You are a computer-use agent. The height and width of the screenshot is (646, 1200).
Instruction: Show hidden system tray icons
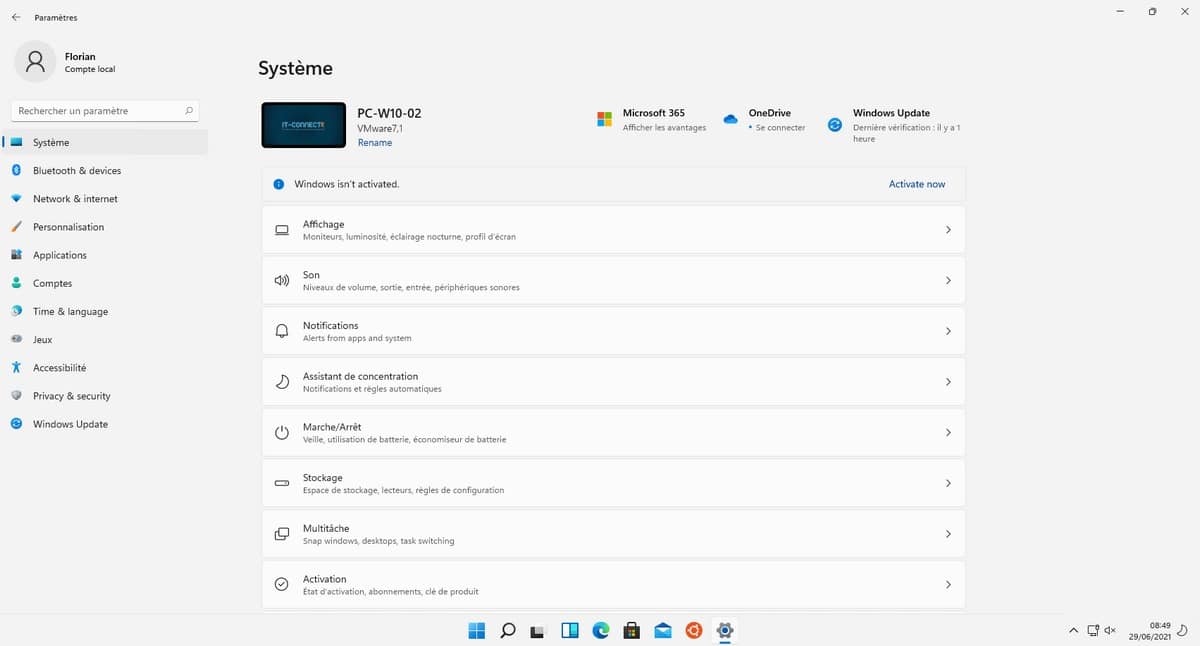click(1074, 630)
